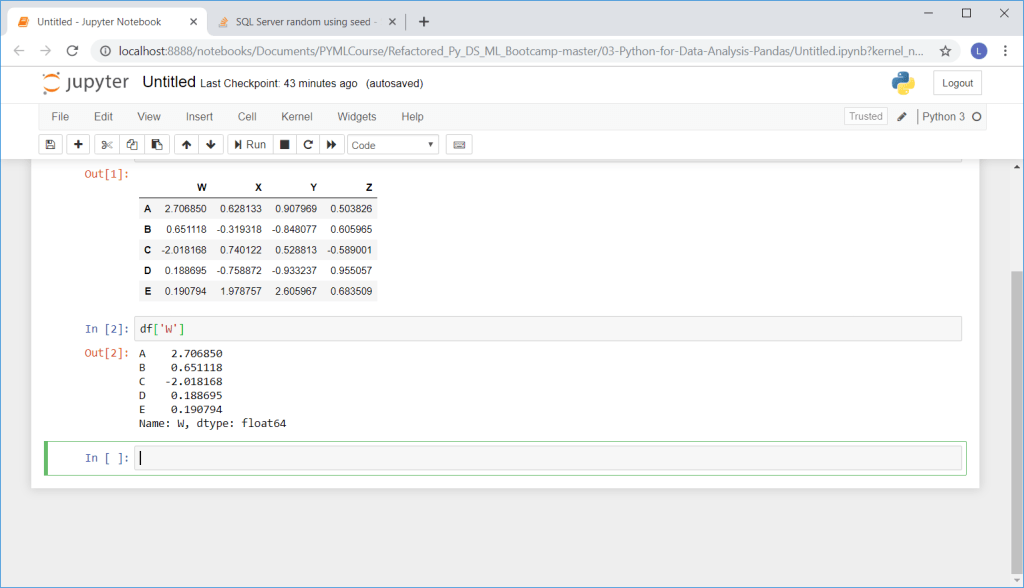Move selected cell down arrow

point(211,145)
